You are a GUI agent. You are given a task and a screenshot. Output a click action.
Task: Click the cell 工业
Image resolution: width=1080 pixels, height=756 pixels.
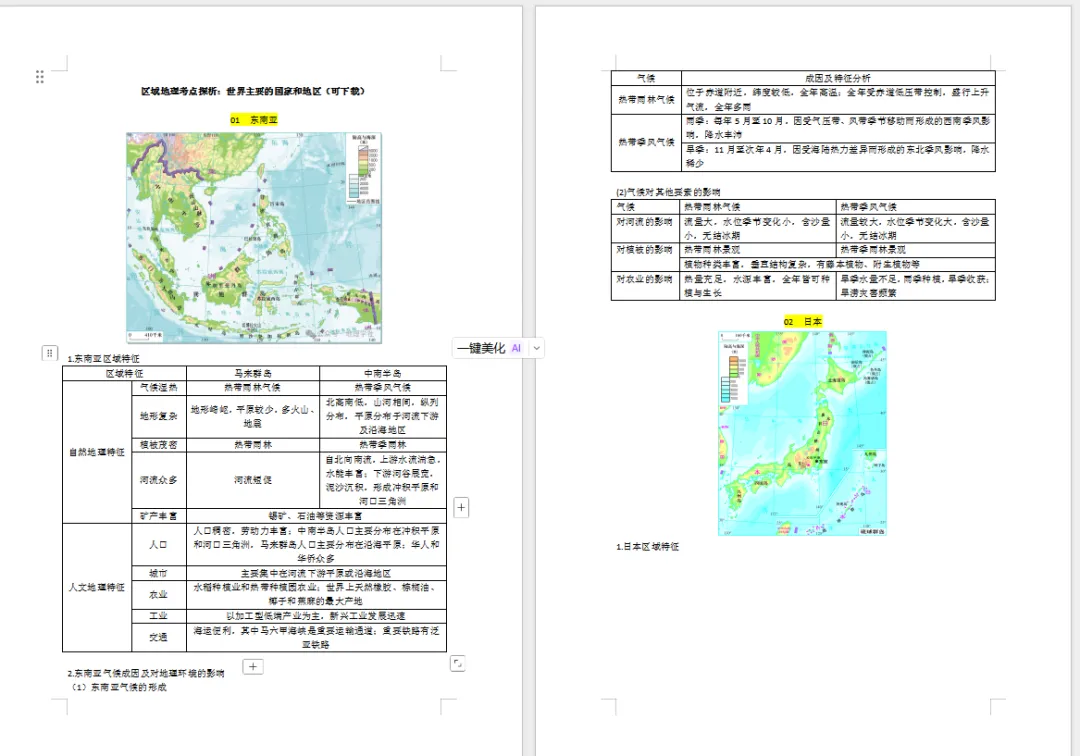click(x=158, y=616)
